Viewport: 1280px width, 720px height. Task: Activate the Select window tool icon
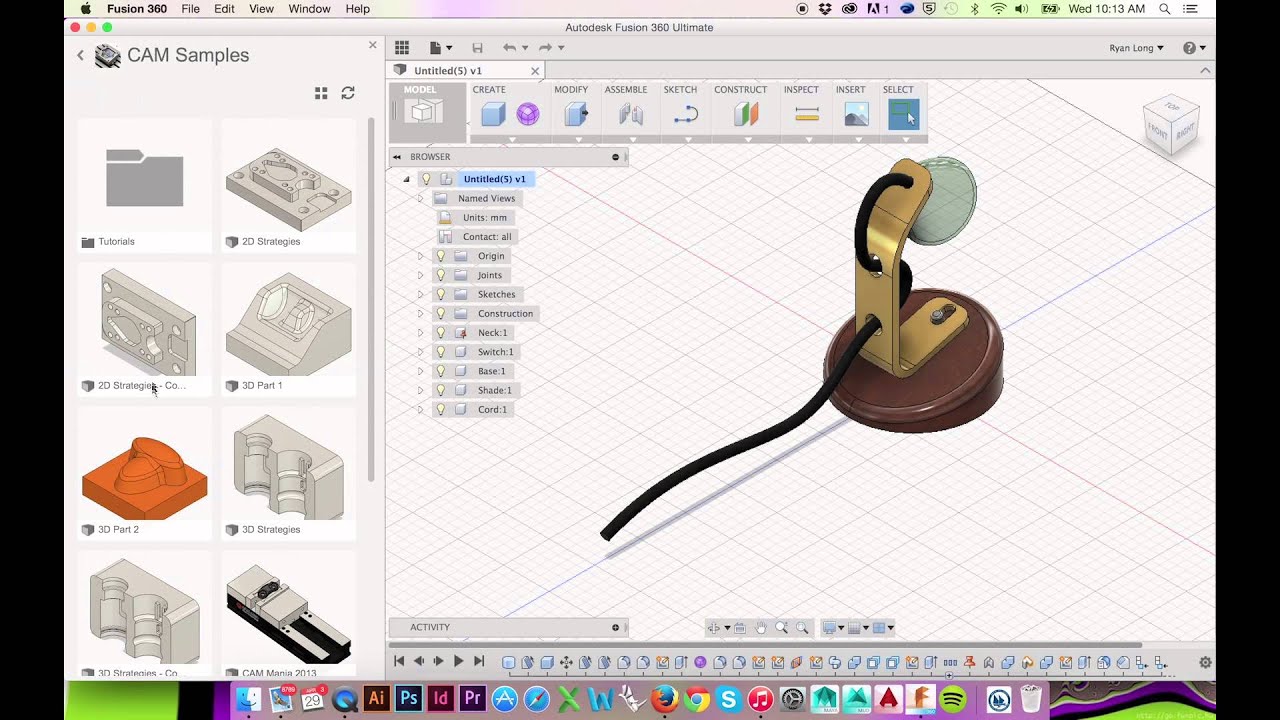click(903, 114)
